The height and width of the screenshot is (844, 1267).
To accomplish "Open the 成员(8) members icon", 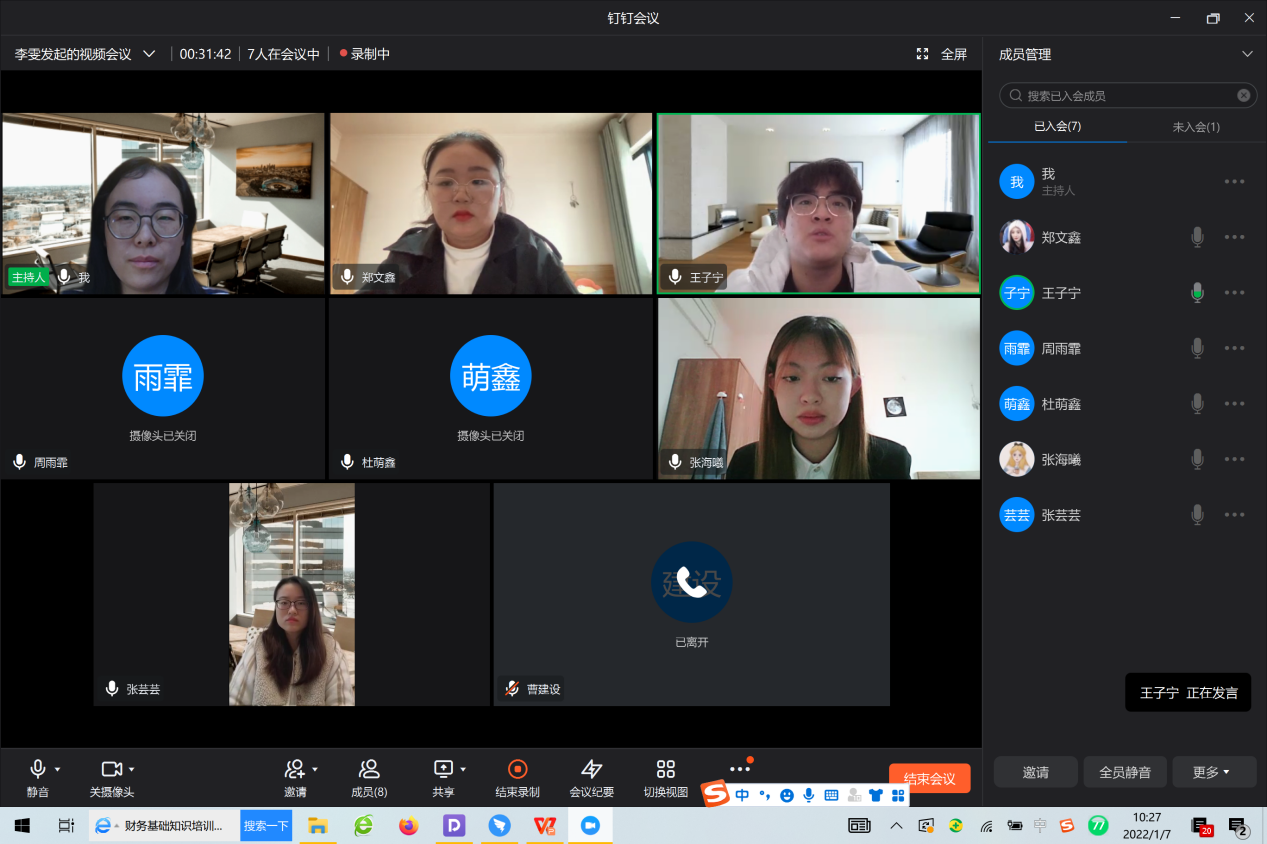I will (369, 769).
